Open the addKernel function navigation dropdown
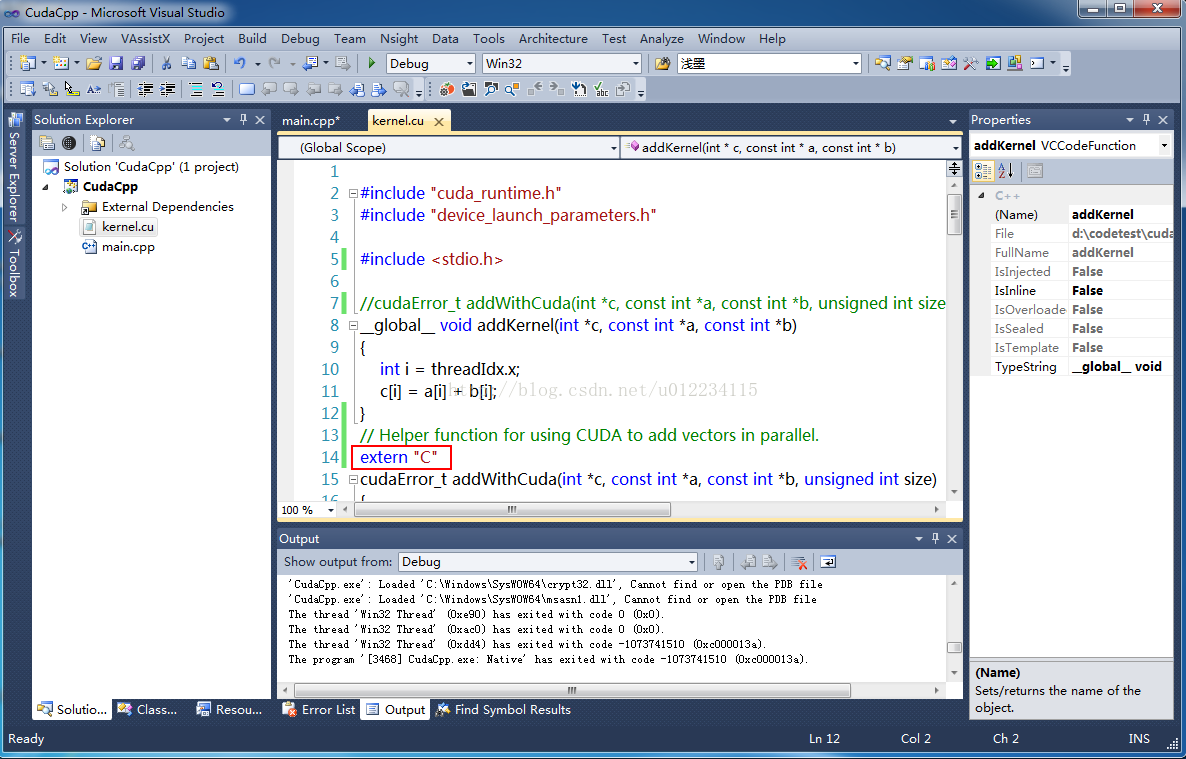 791,148
